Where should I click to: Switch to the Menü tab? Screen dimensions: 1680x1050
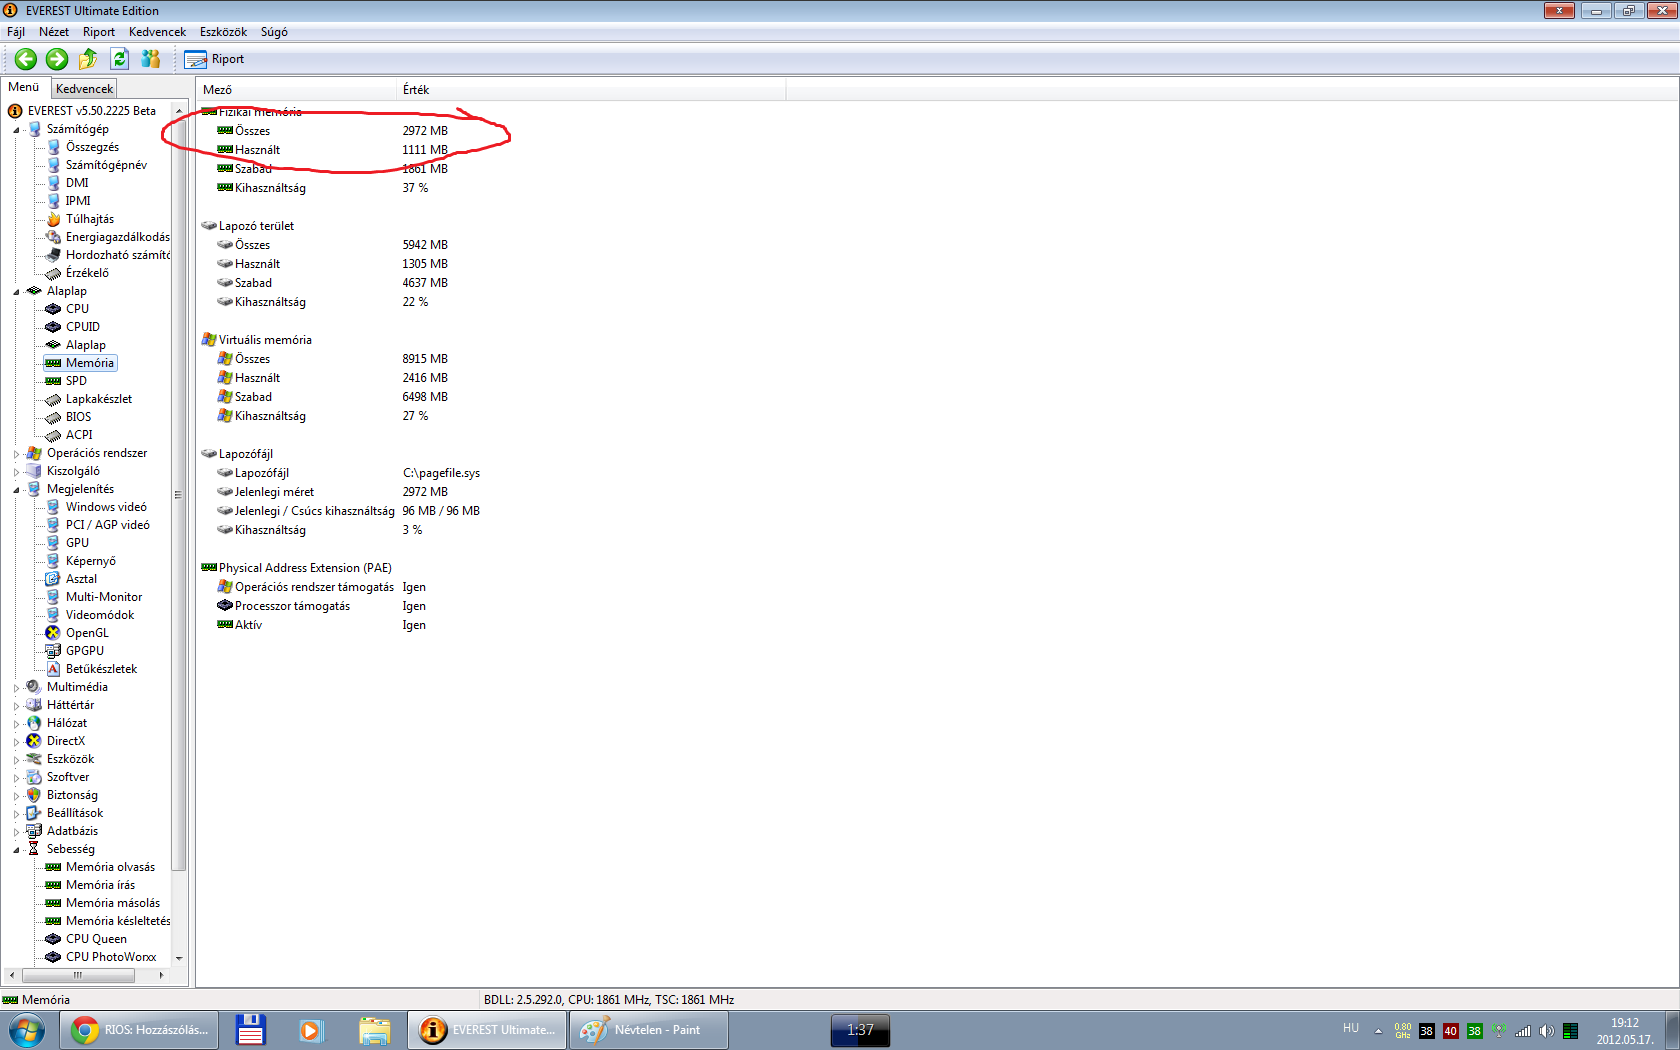point(24,87)
